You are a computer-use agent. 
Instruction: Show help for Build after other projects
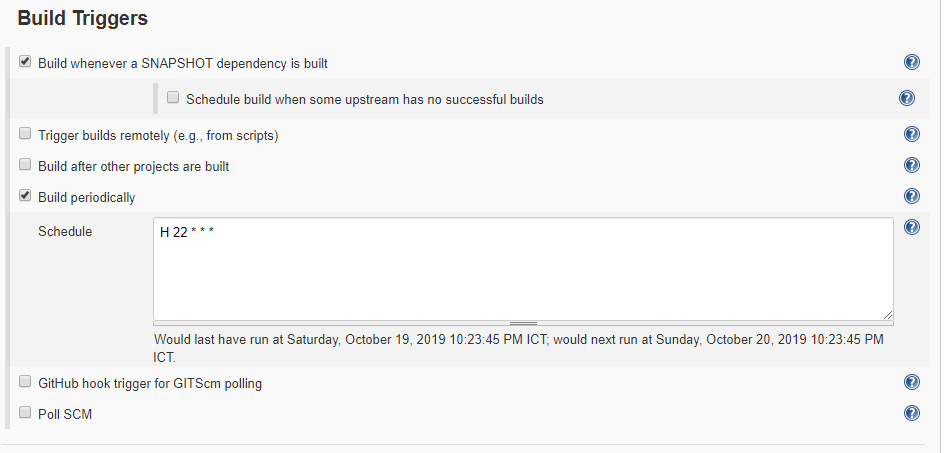[x=911, y=165]
